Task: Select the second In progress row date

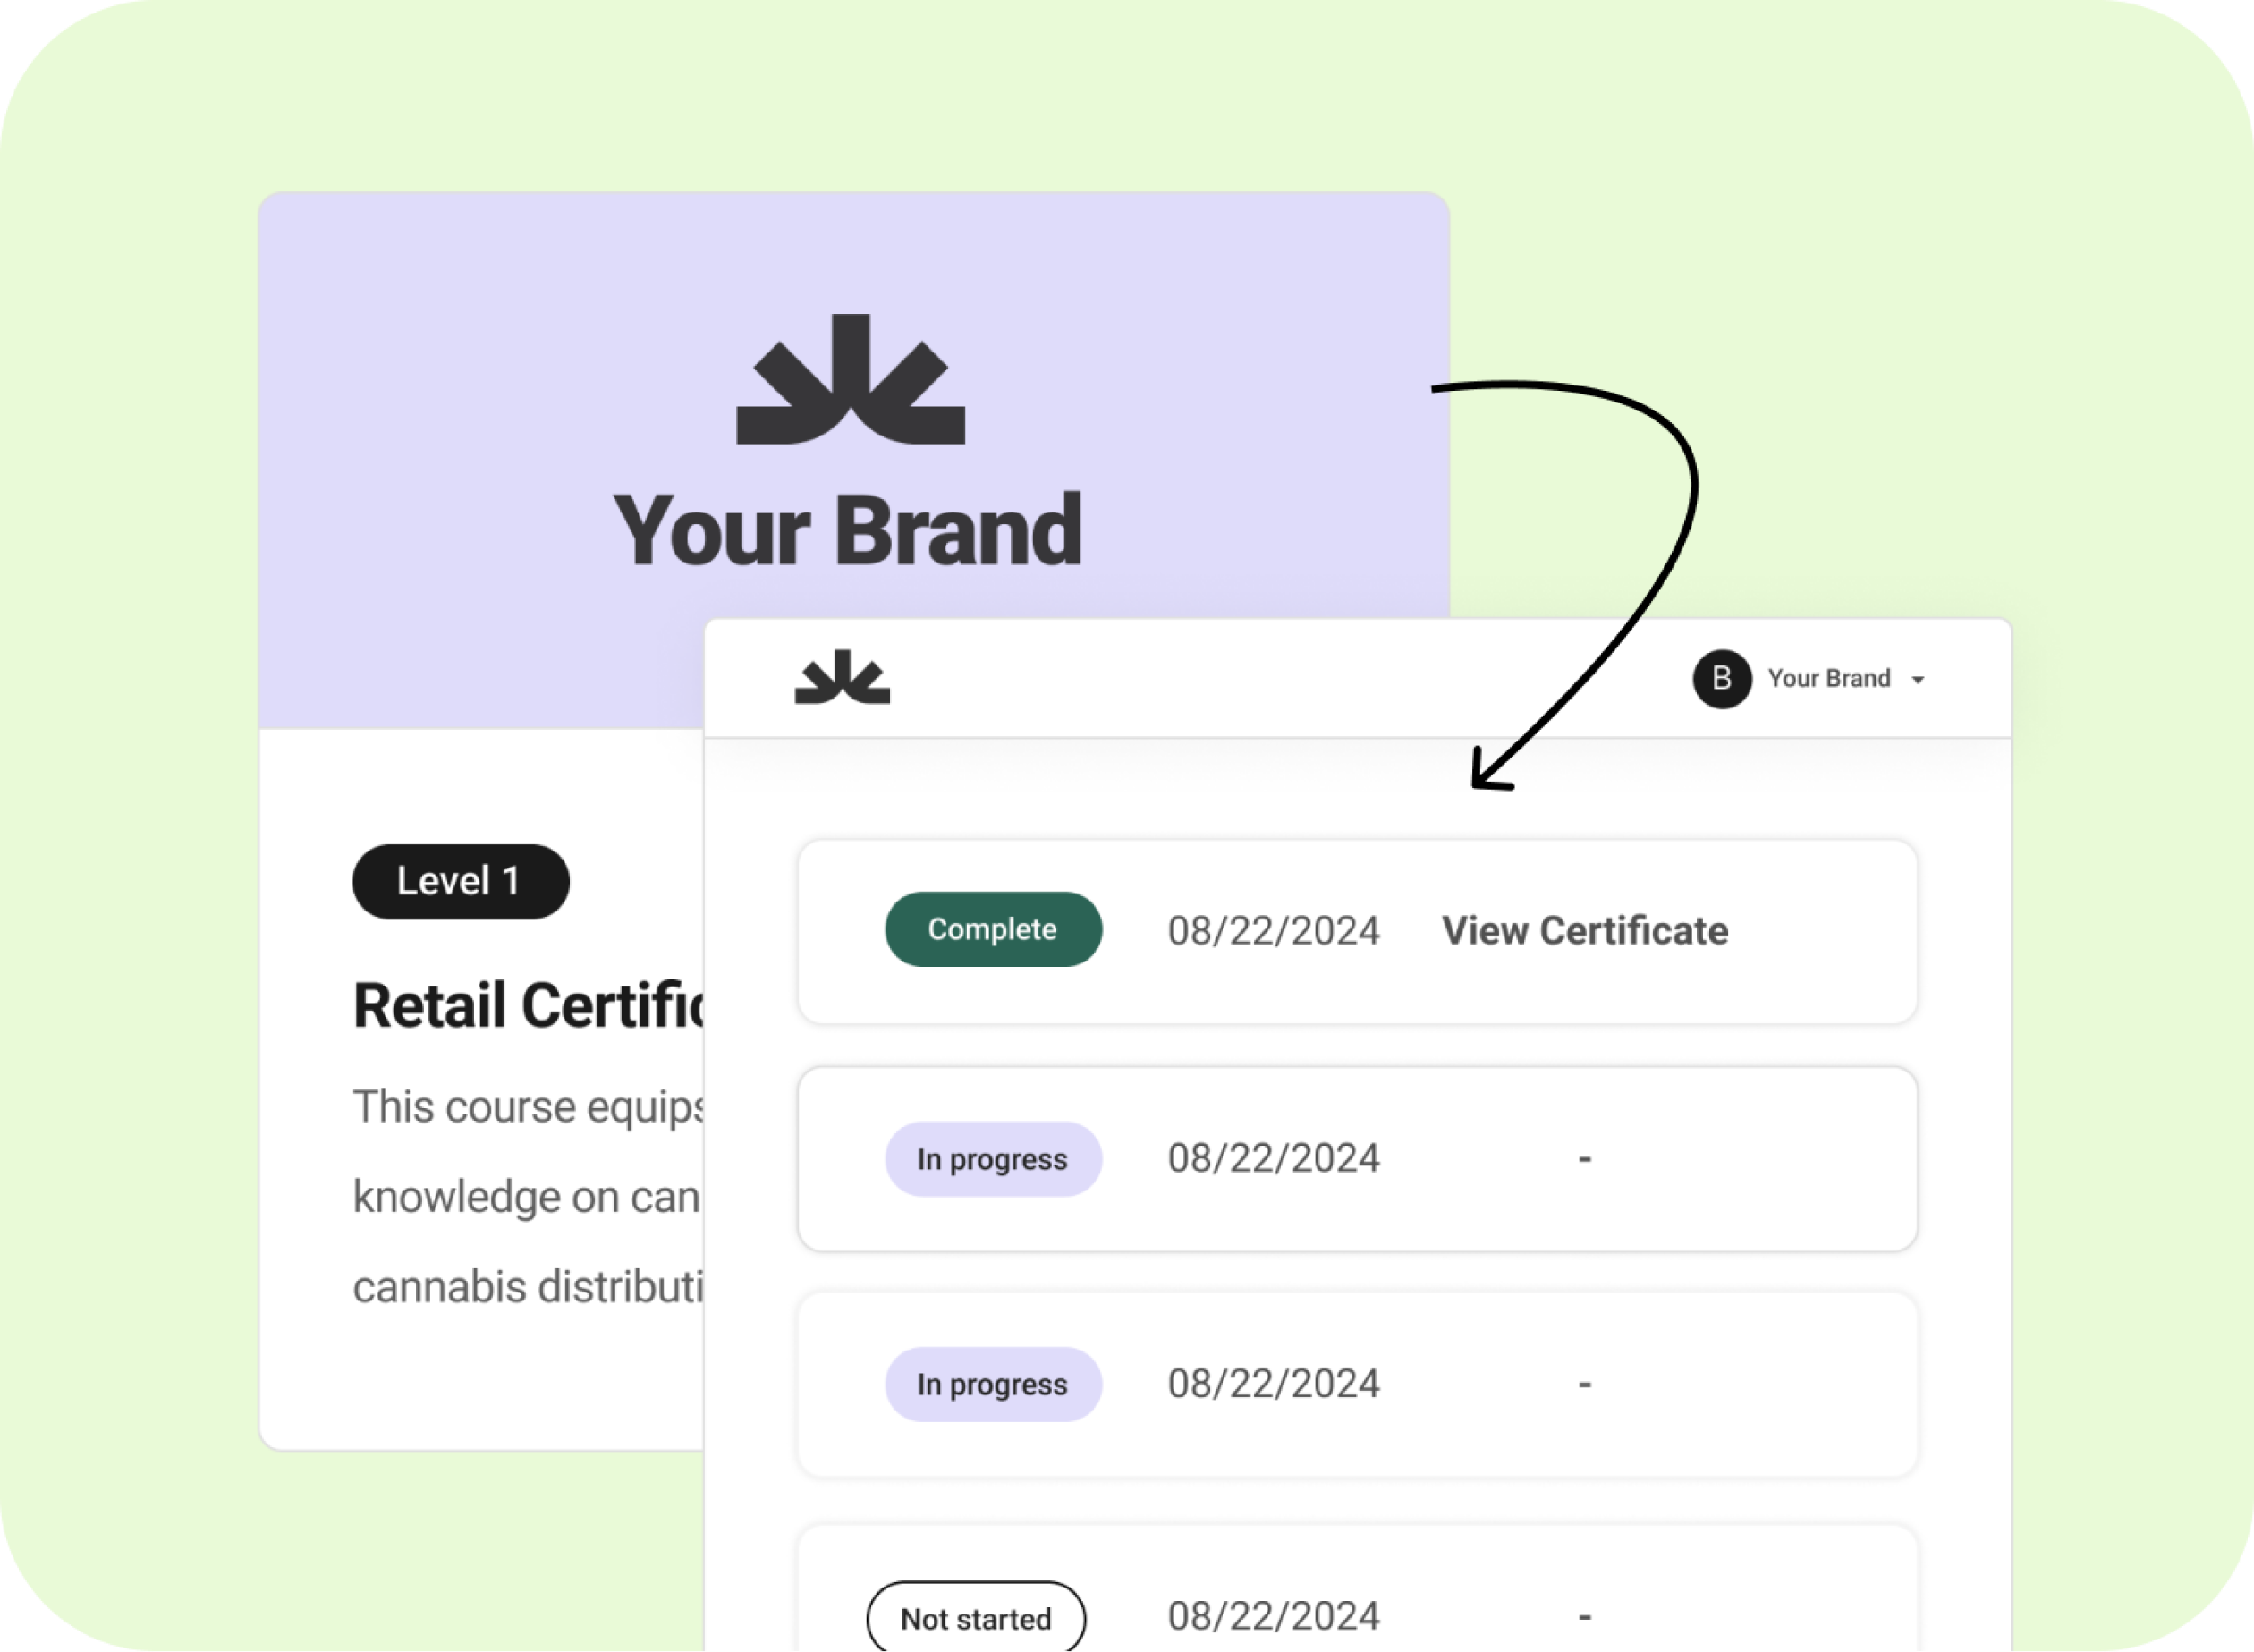Action: (x=1273, y=1384)
